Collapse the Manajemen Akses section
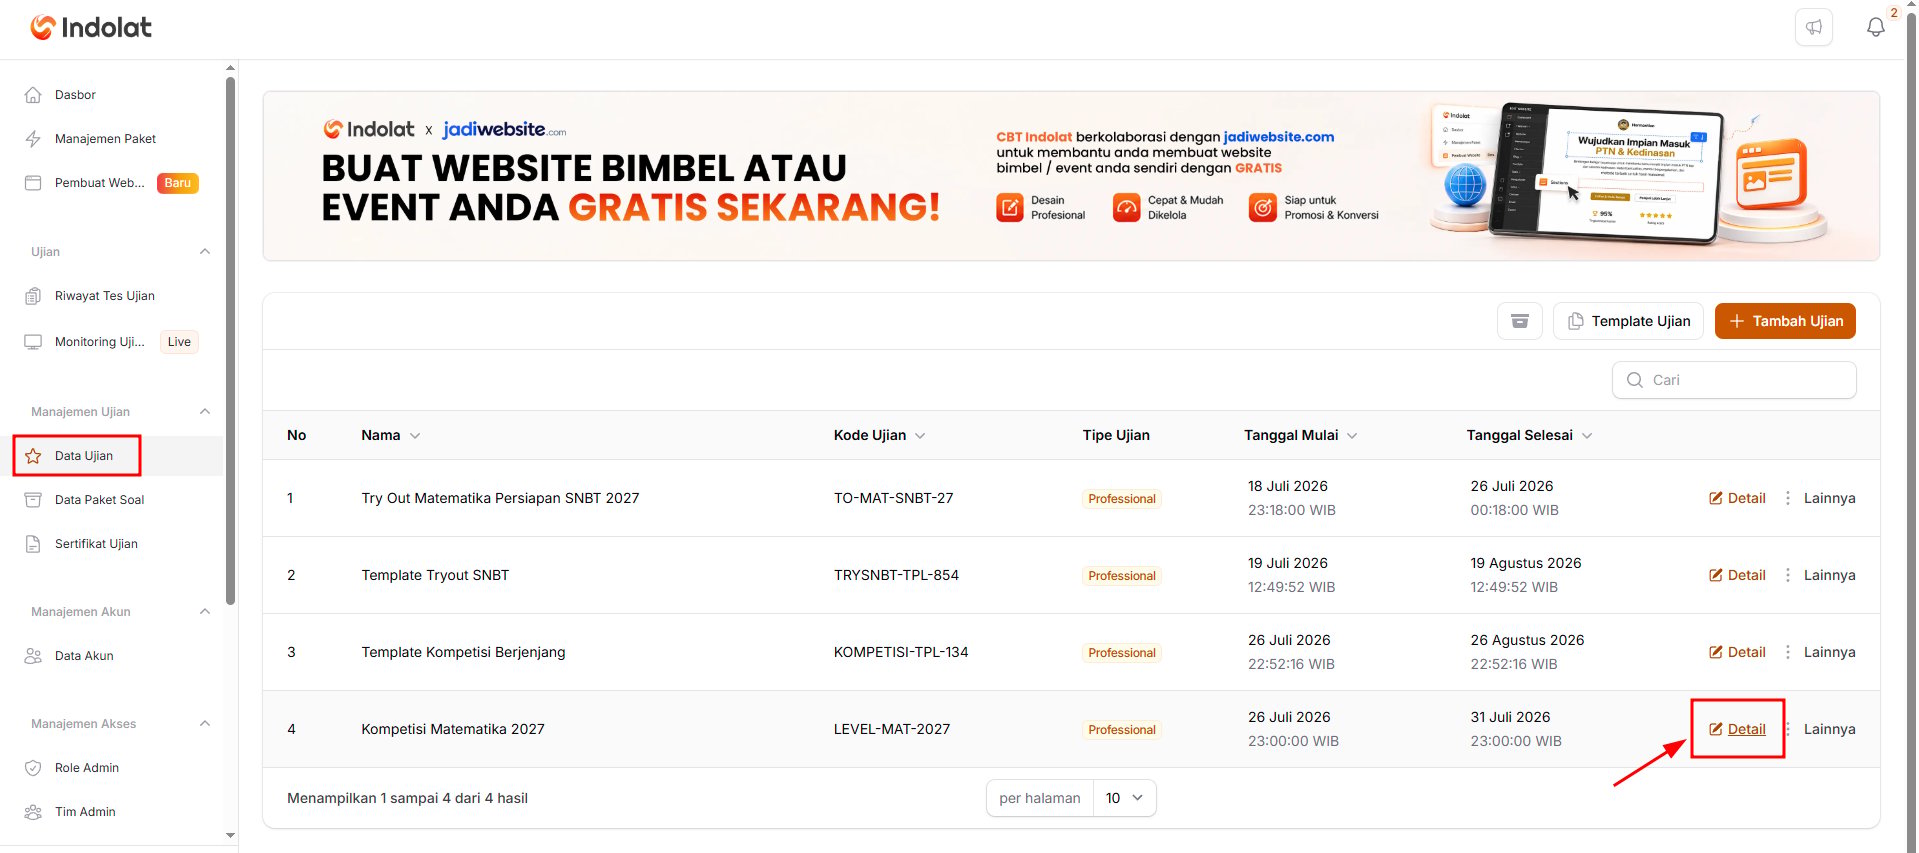The width and height of the screenshot is (1919, 853). [x=205, y=724]
